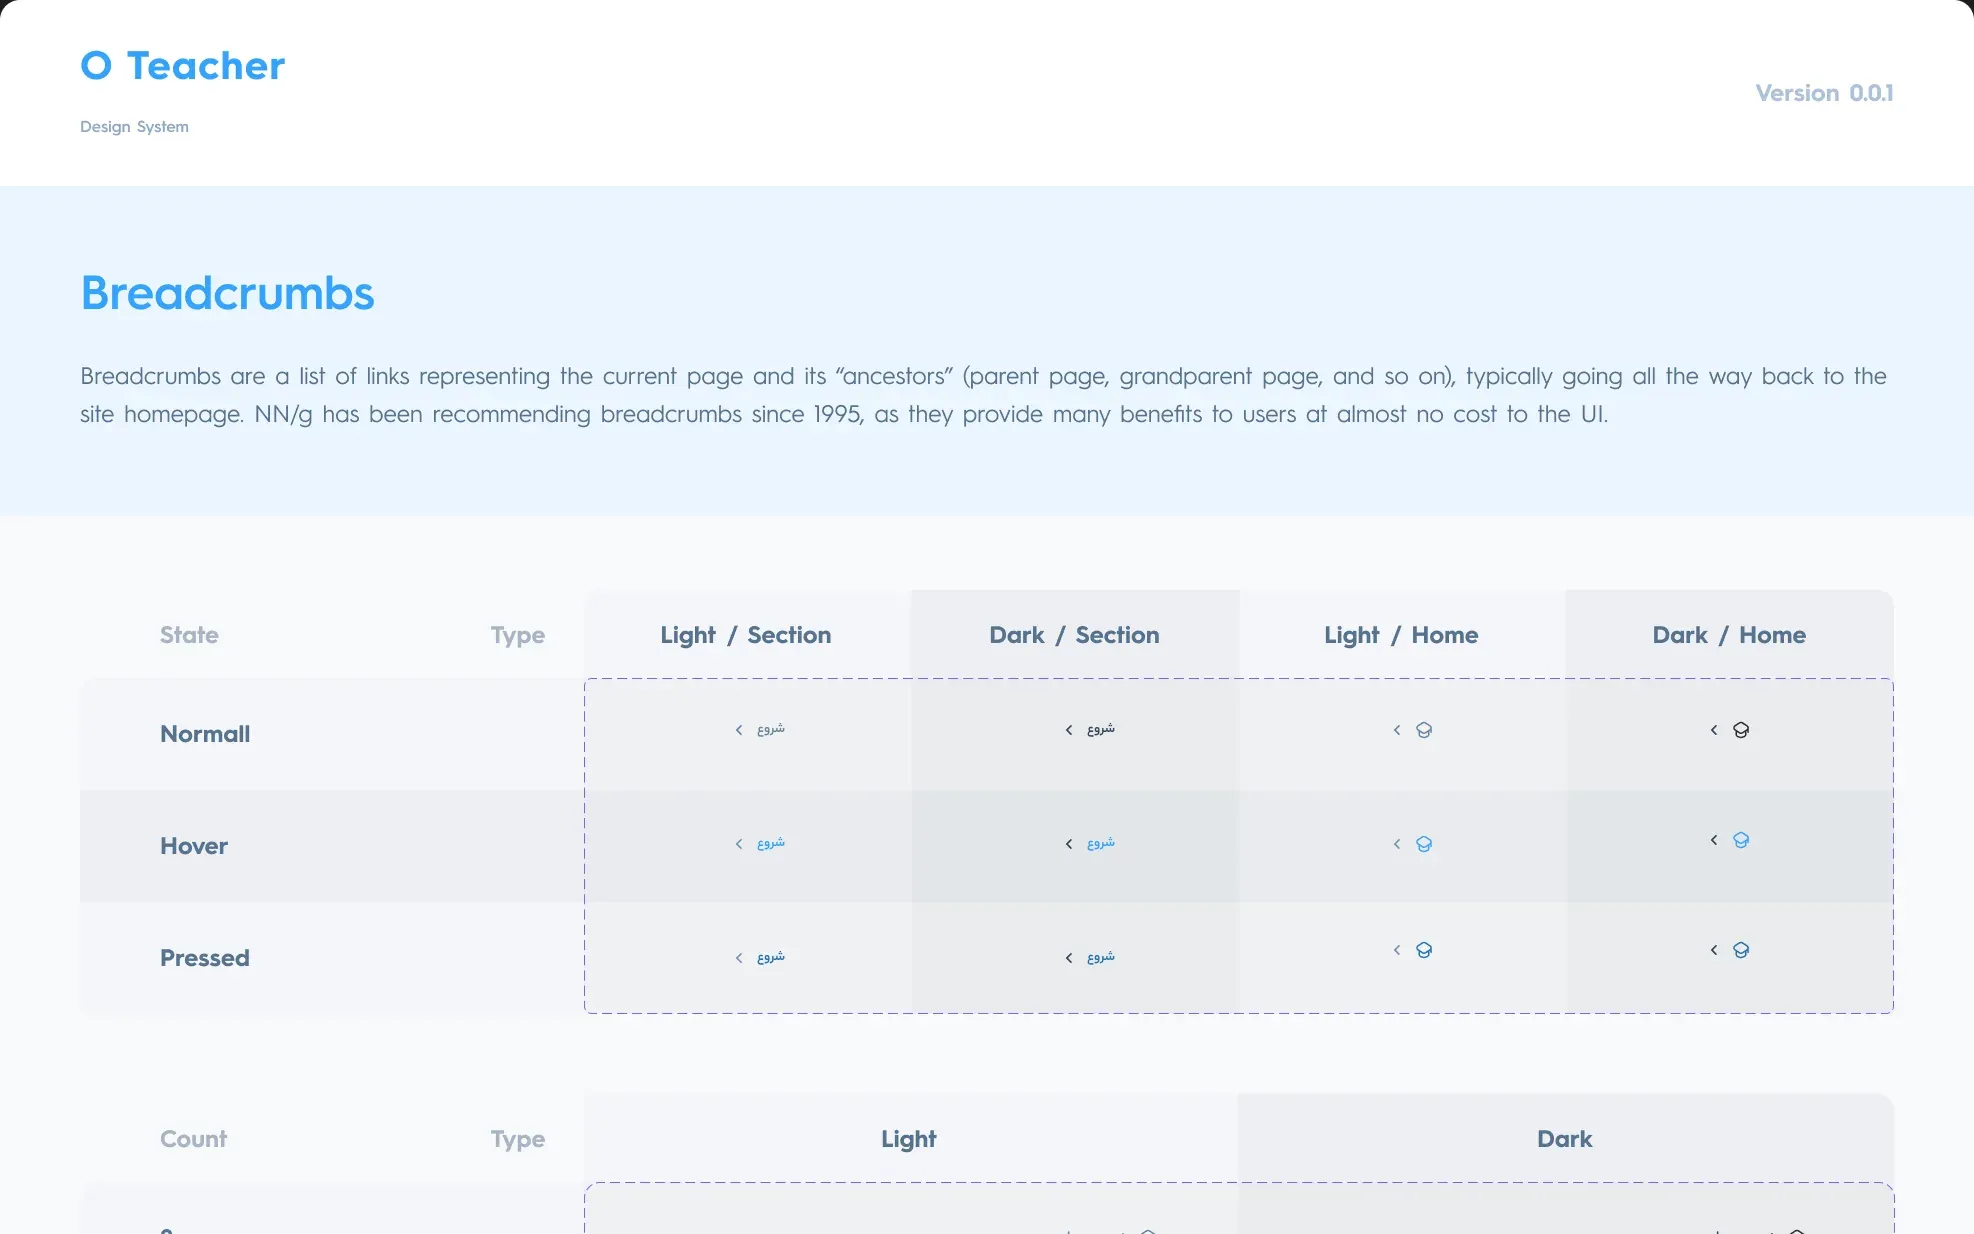Click the State column label
The width and height of the screenshot is (1974, 1234).
[189, 635]
